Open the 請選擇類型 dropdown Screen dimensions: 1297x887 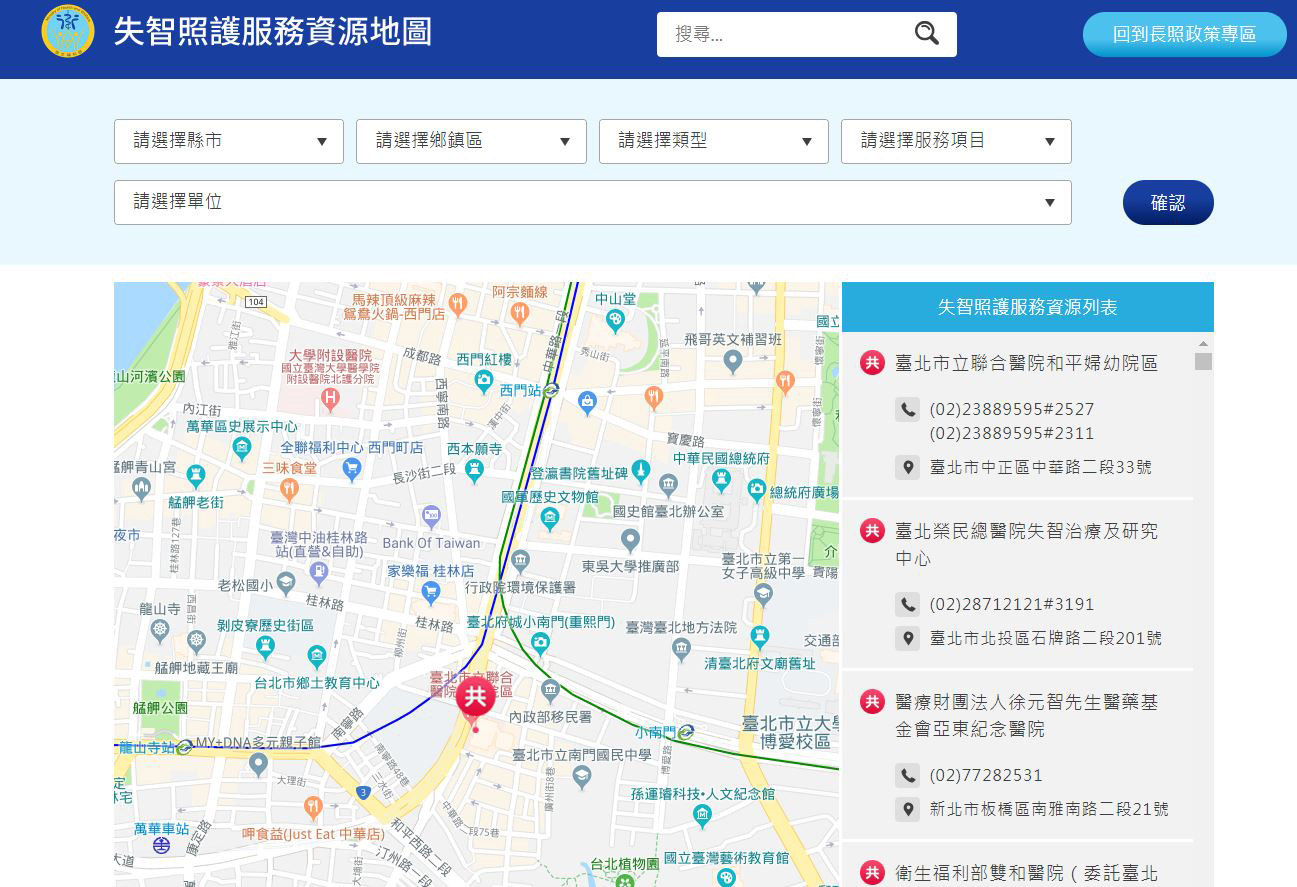point(714,141)
